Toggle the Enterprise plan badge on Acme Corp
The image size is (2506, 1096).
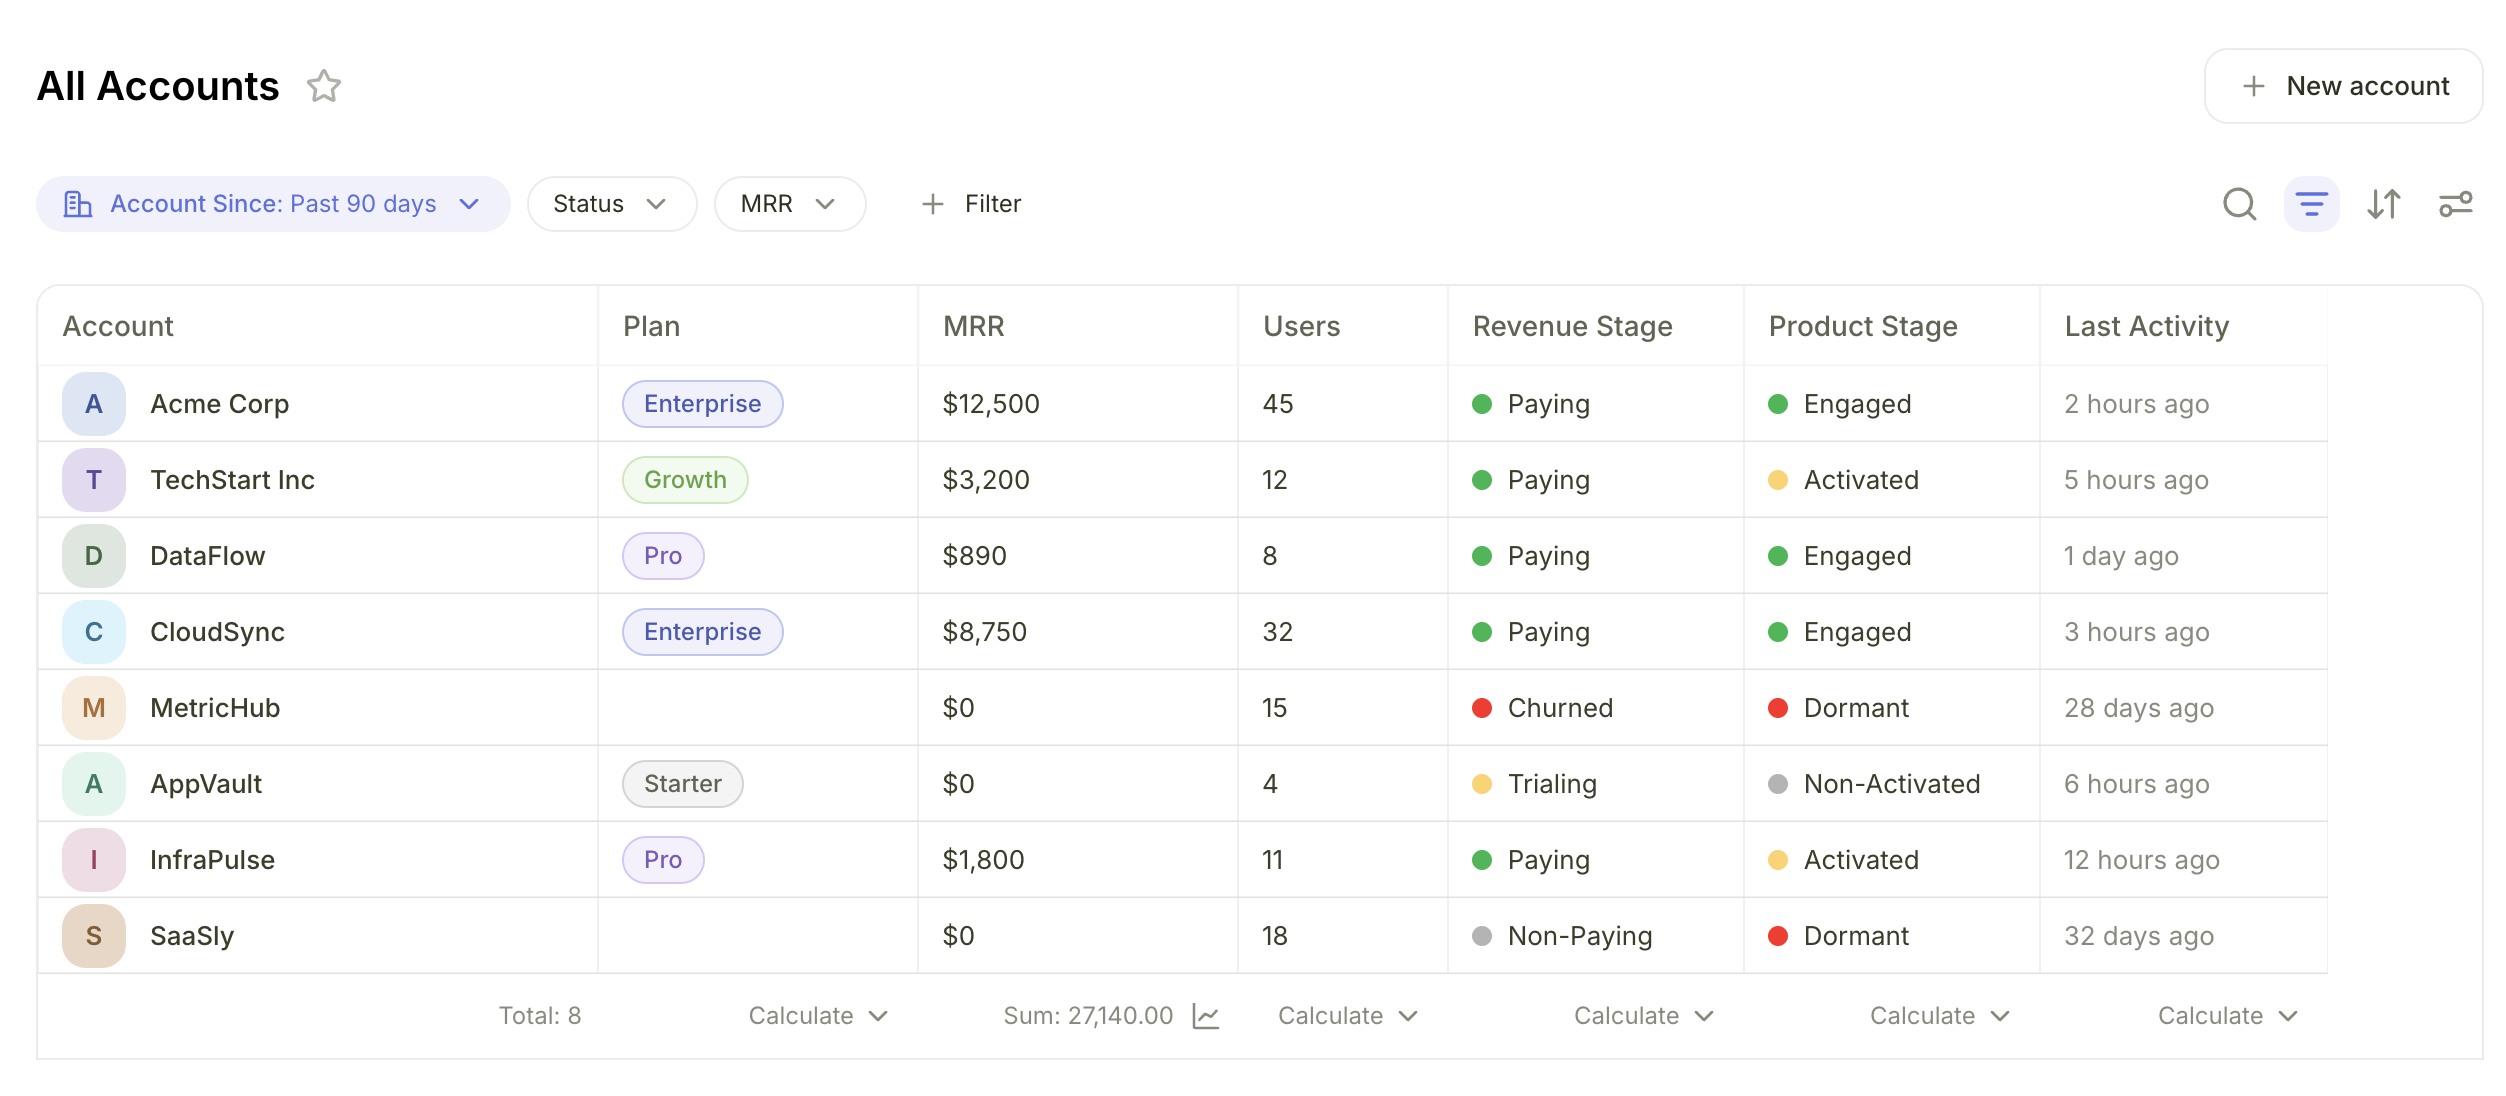point(702,403)
